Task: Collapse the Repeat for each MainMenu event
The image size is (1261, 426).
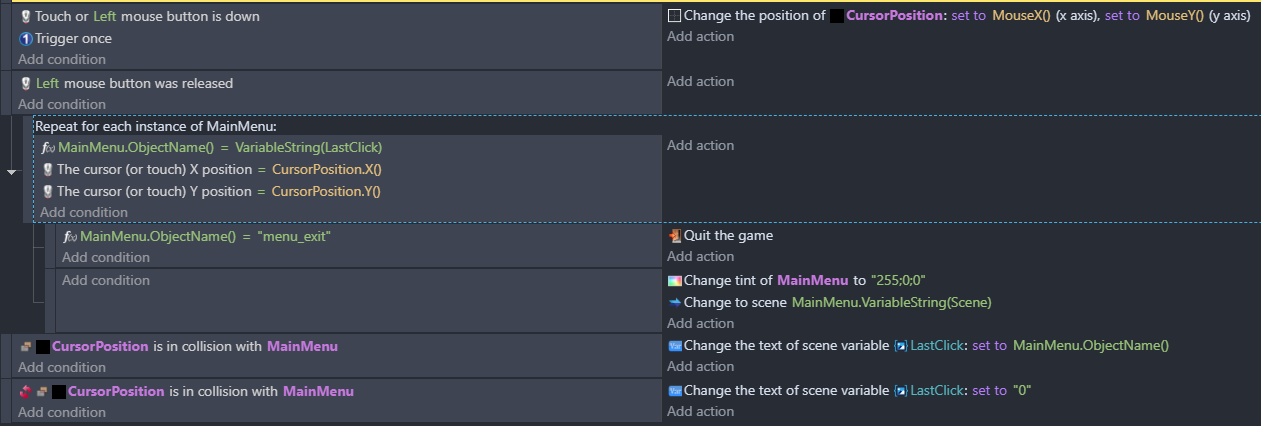Action: tap(12, 172)
